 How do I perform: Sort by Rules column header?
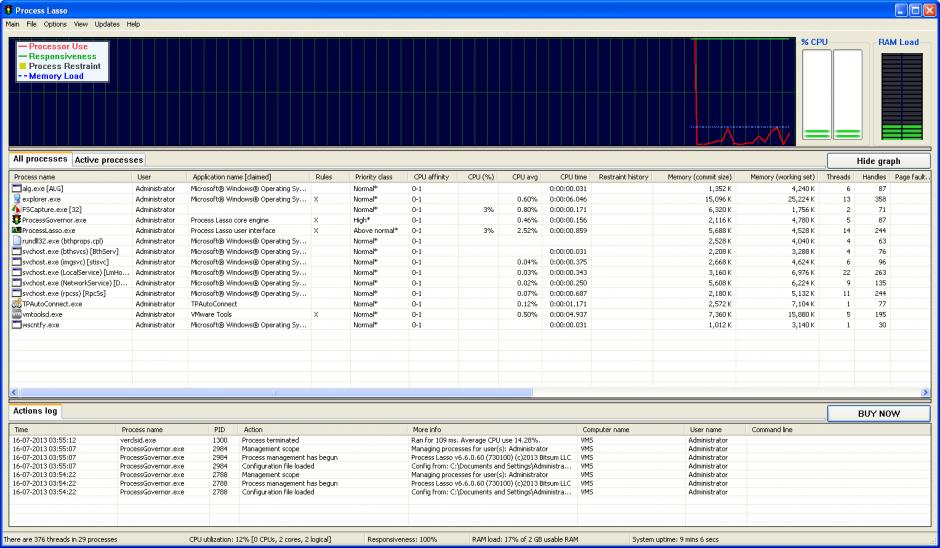point(330,177)
